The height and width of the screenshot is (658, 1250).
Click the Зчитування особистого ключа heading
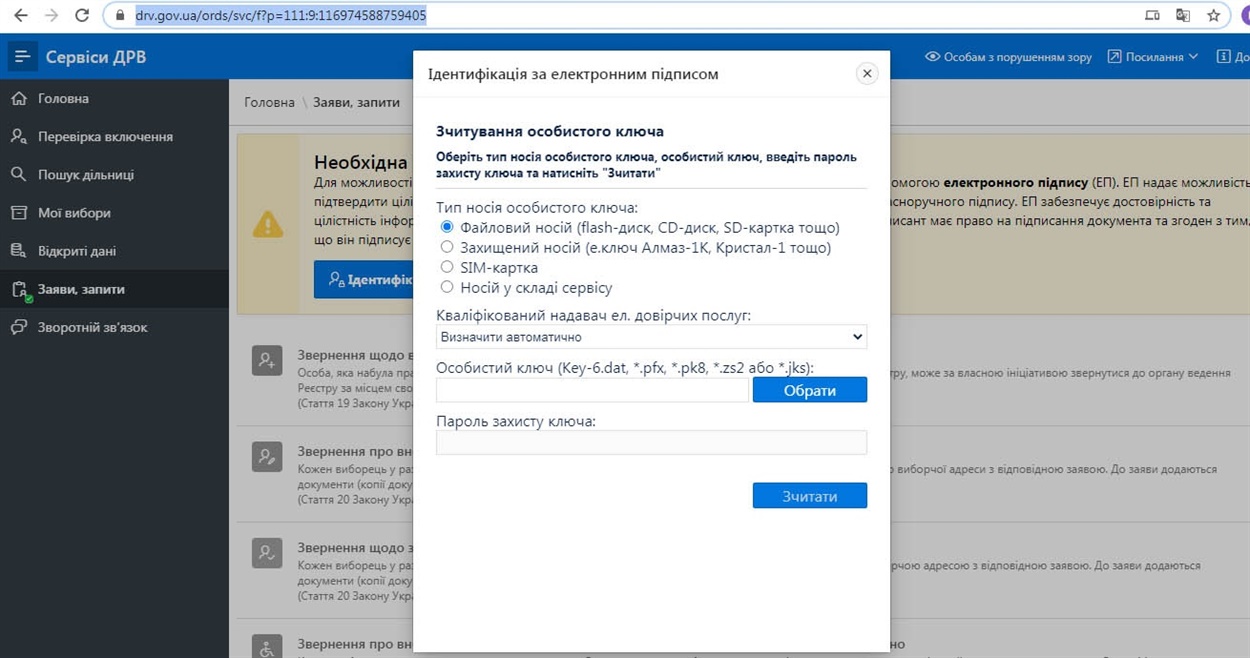(550, 131)
